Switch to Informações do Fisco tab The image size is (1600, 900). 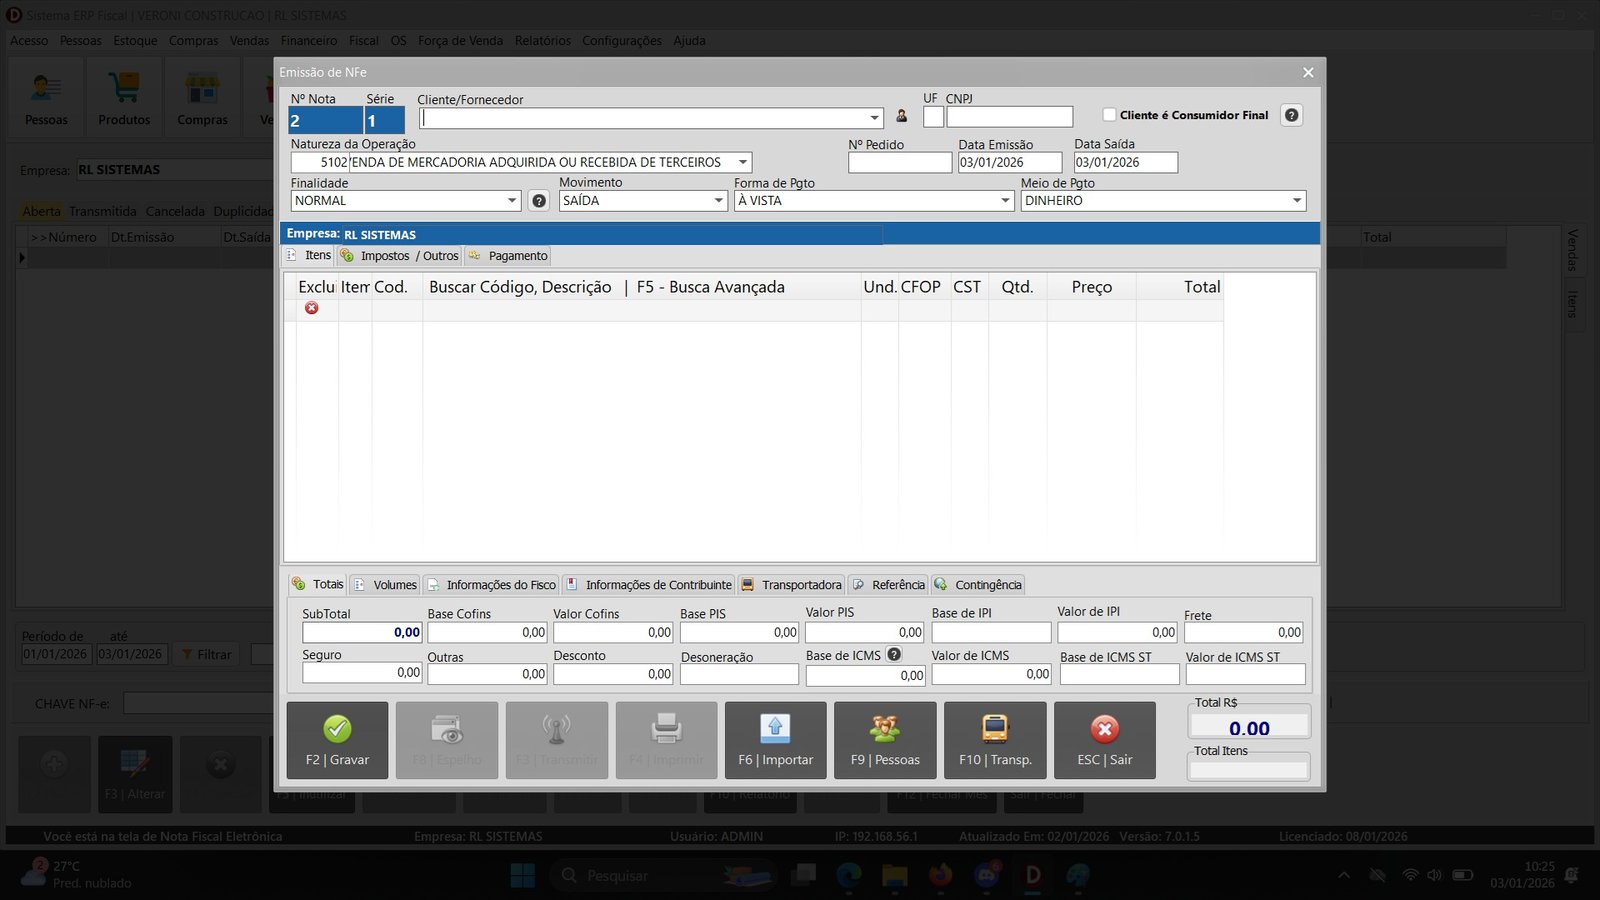(x=491, y=585)
